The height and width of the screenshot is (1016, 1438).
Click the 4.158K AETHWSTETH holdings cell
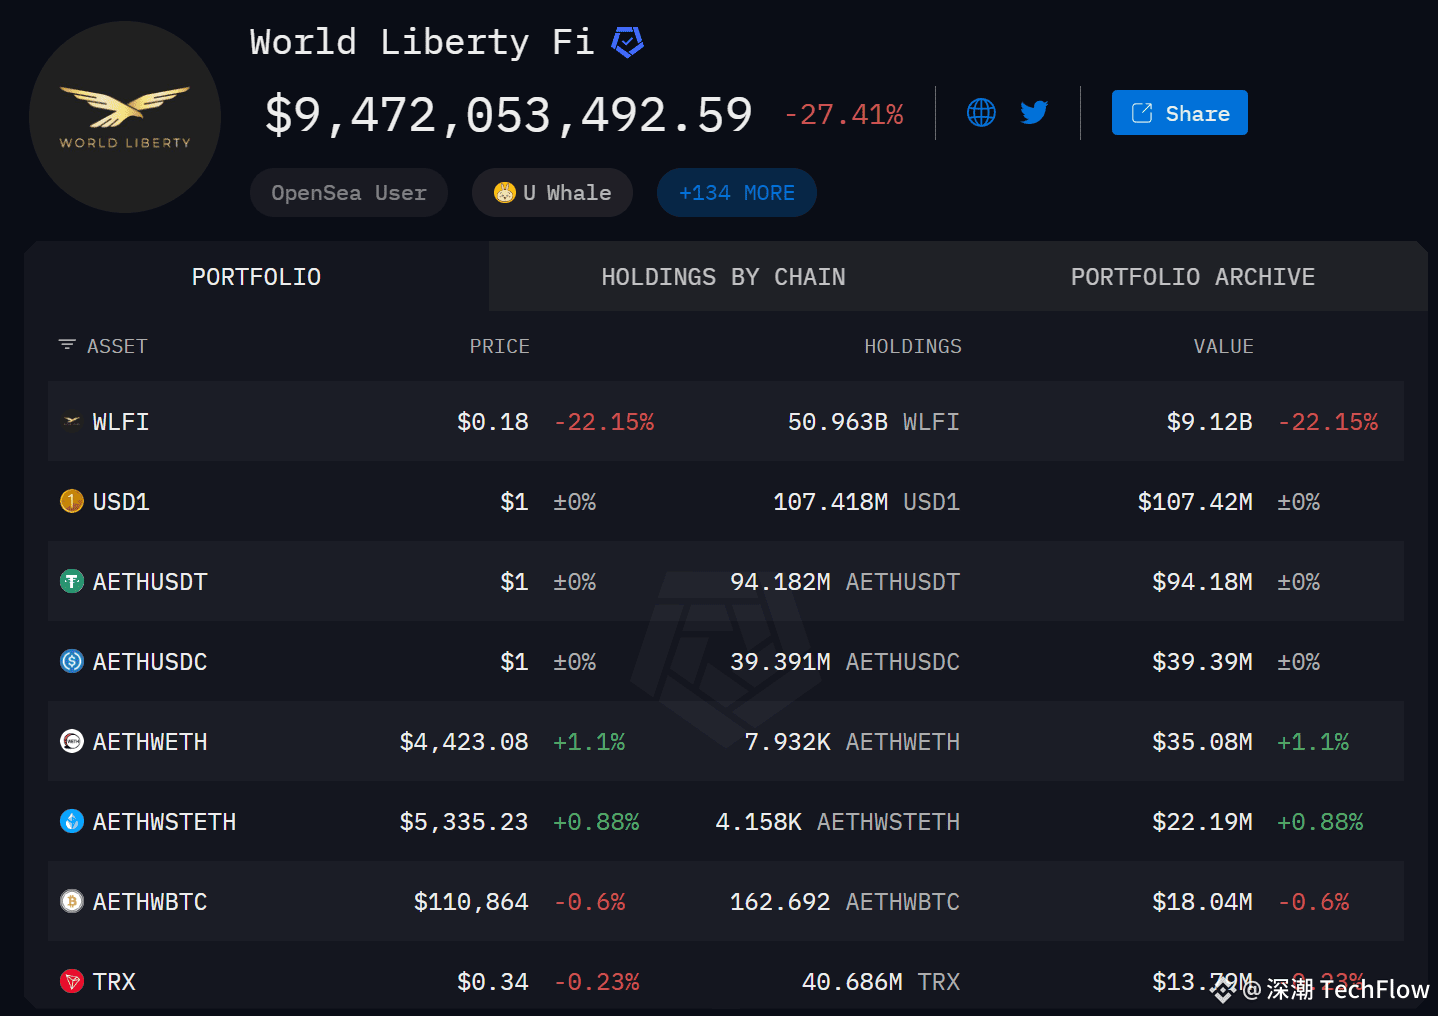838,822
